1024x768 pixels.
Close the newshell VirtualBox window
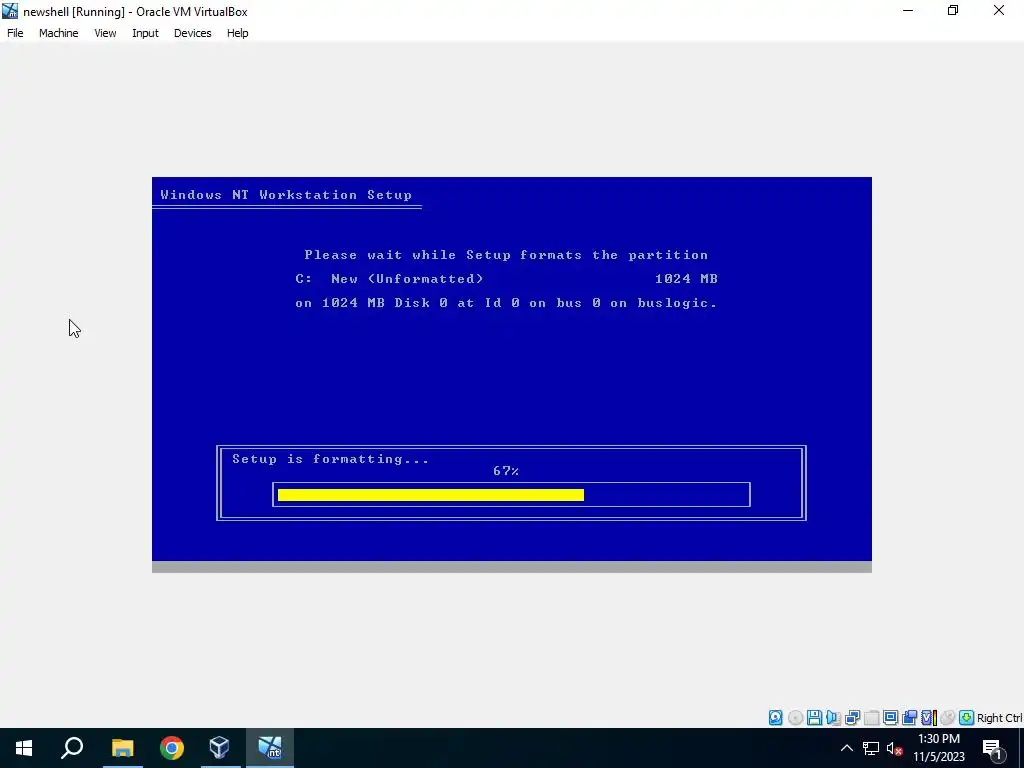[999, 11]
